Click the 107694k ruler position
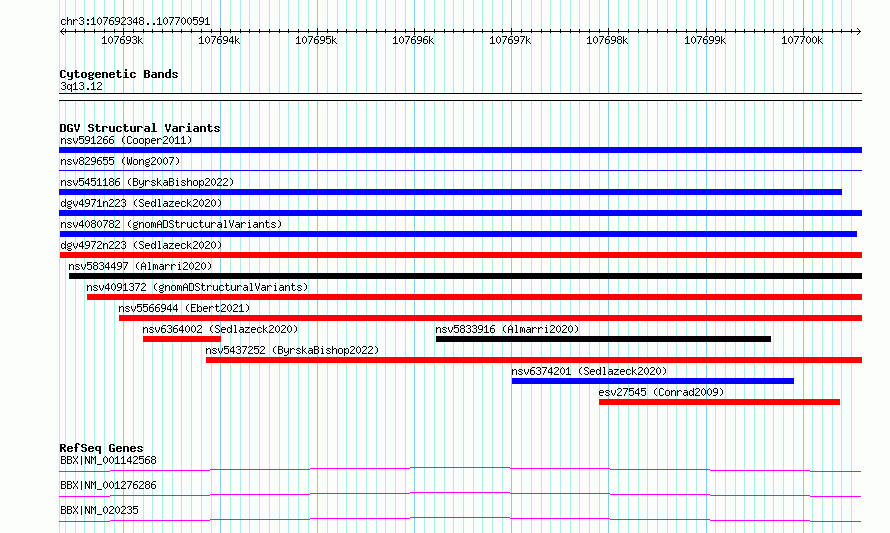The width and height of the screenshot is (890, 533). 219,40
